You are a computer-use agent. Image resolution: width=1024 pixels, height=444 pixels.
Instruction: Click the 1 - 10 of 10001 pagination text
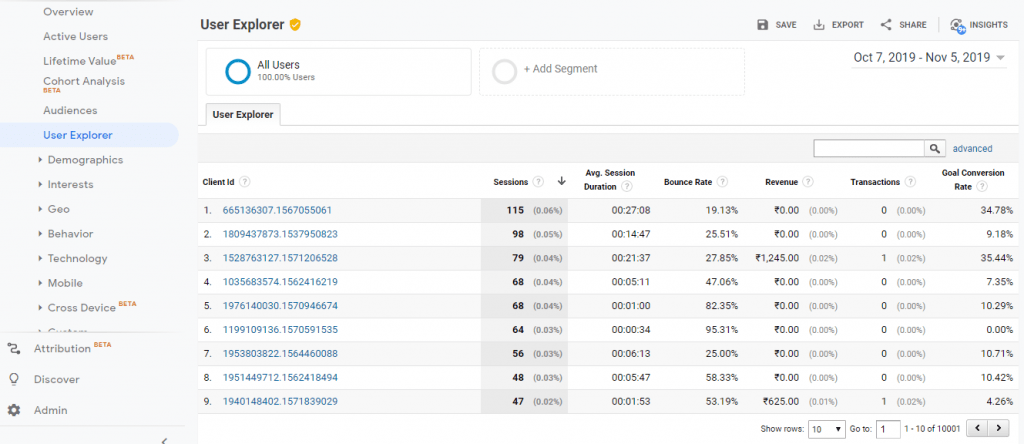[x=932, y=429]
